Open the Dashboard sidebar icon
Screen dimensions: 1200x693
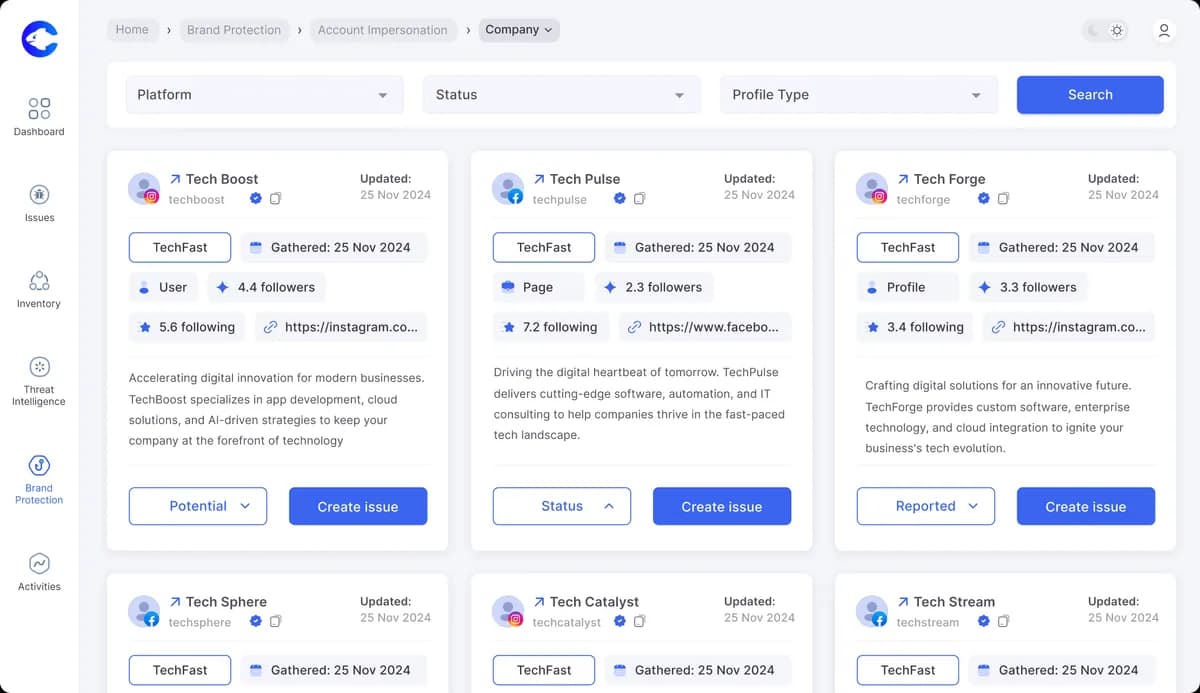coord(39,108)
